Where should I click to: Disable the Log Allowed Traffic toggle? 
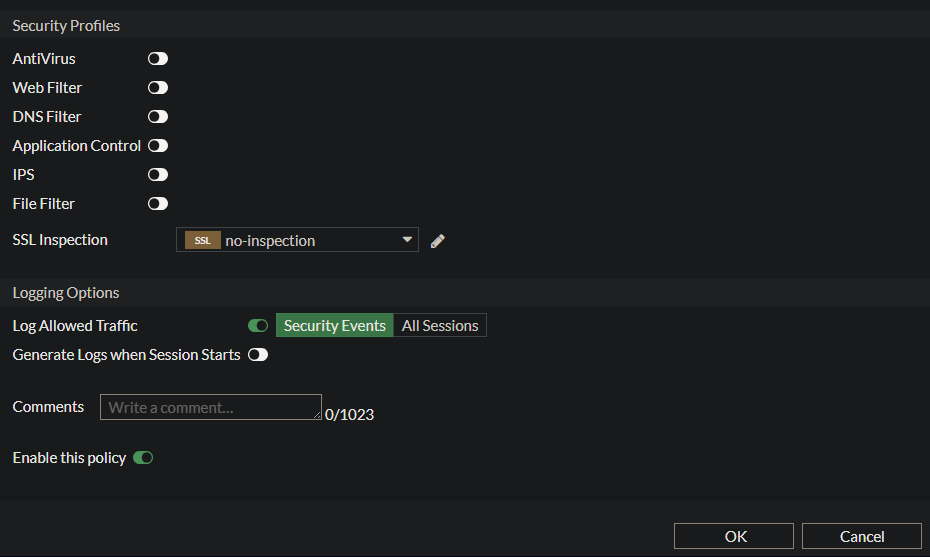[258, 326]
